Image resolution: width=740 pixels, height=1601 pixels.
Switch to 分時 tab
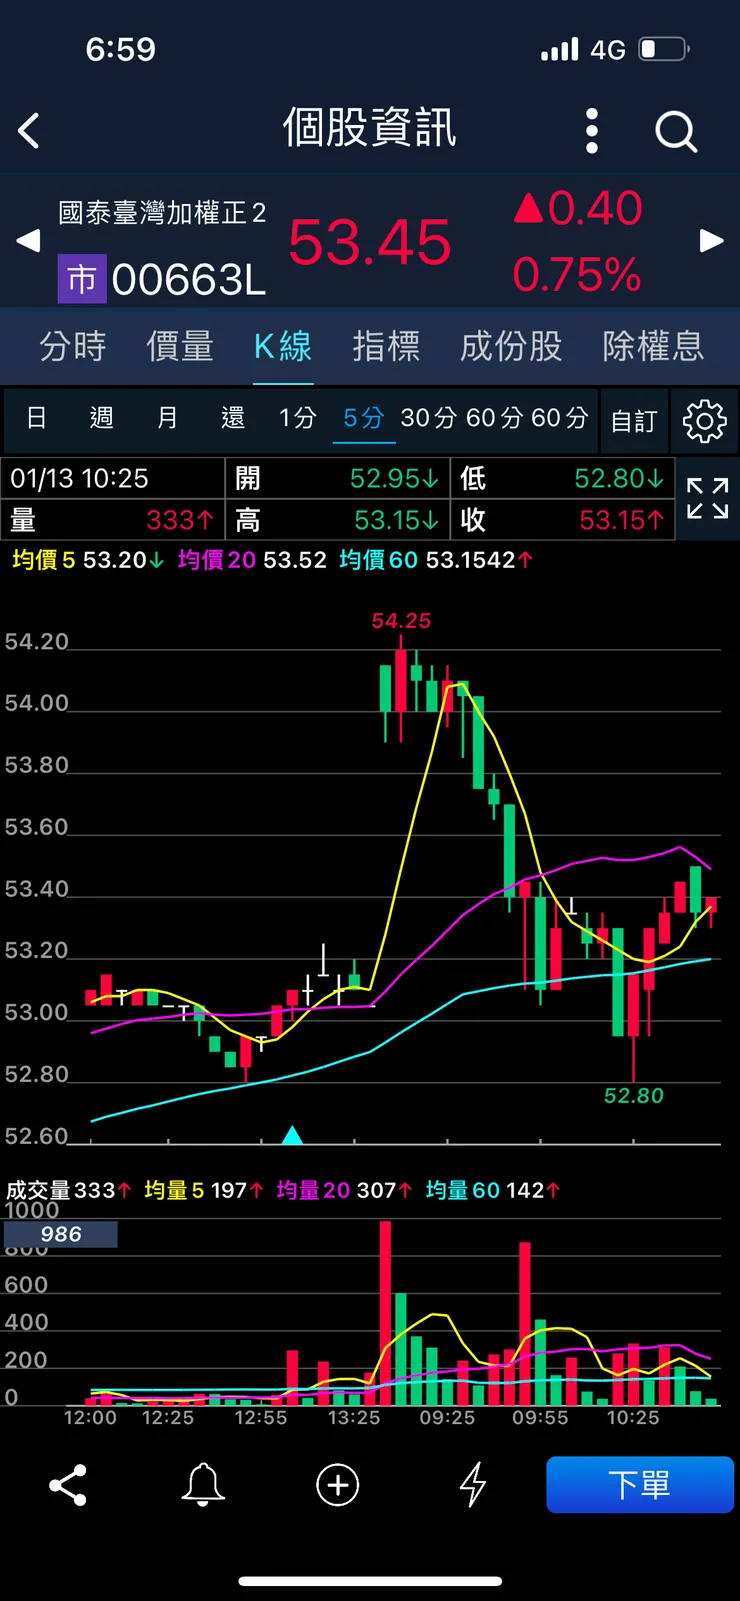[72, 346]
